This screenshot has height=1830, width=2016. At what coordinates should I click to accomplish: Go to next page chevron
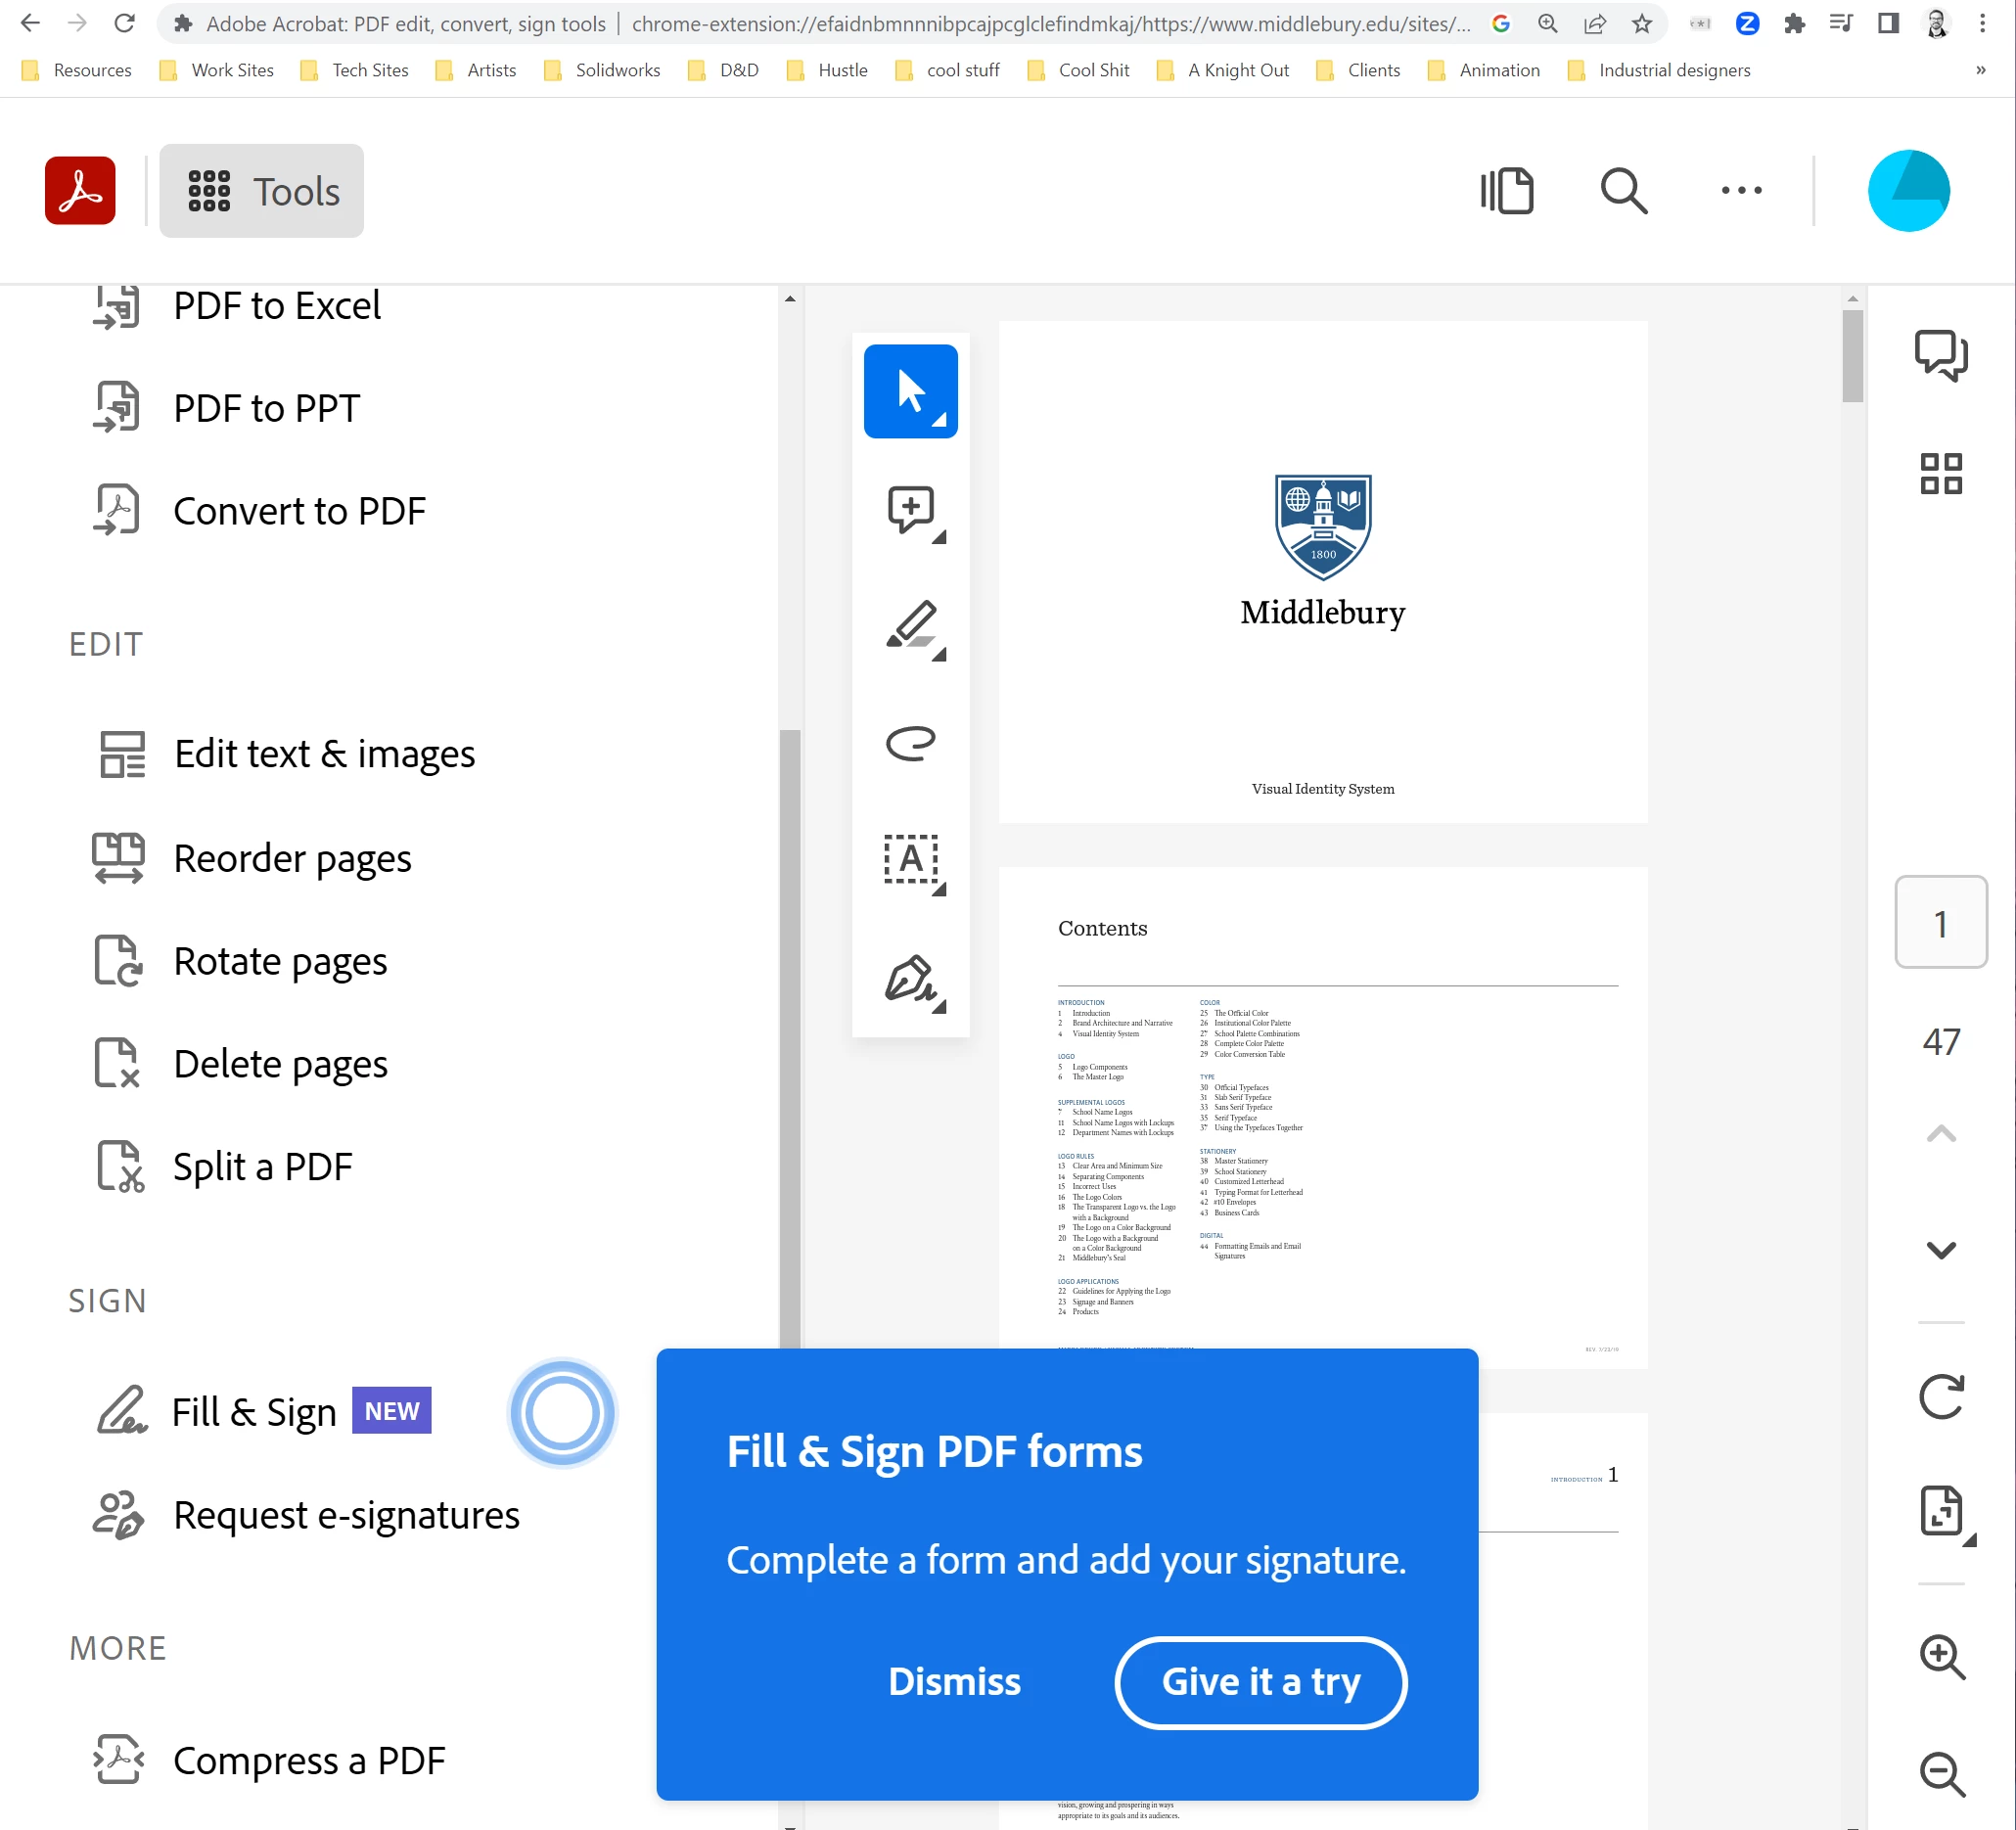point(1940,1250)
